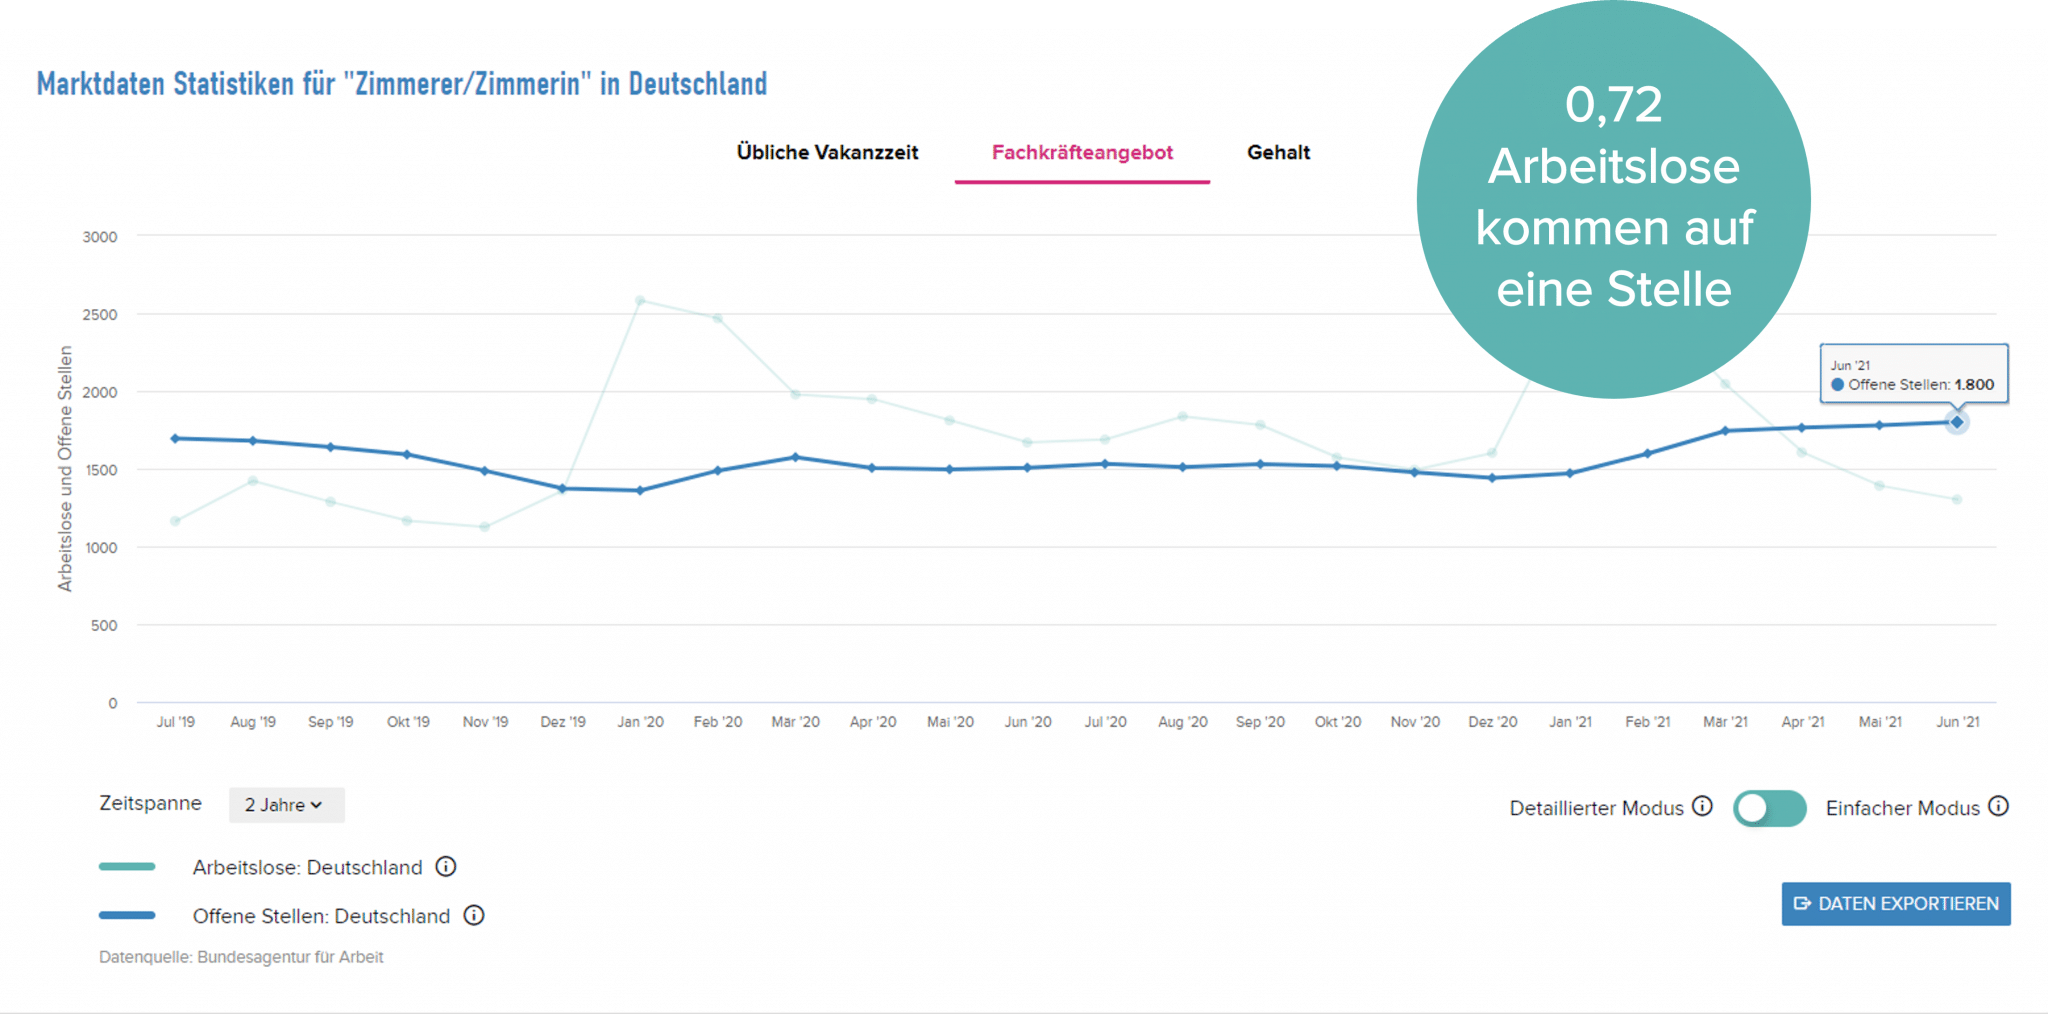Click the Jun '21 Offene Stellen data point
Viewport: 2048px width, 1014px height.
point(1956,422)
